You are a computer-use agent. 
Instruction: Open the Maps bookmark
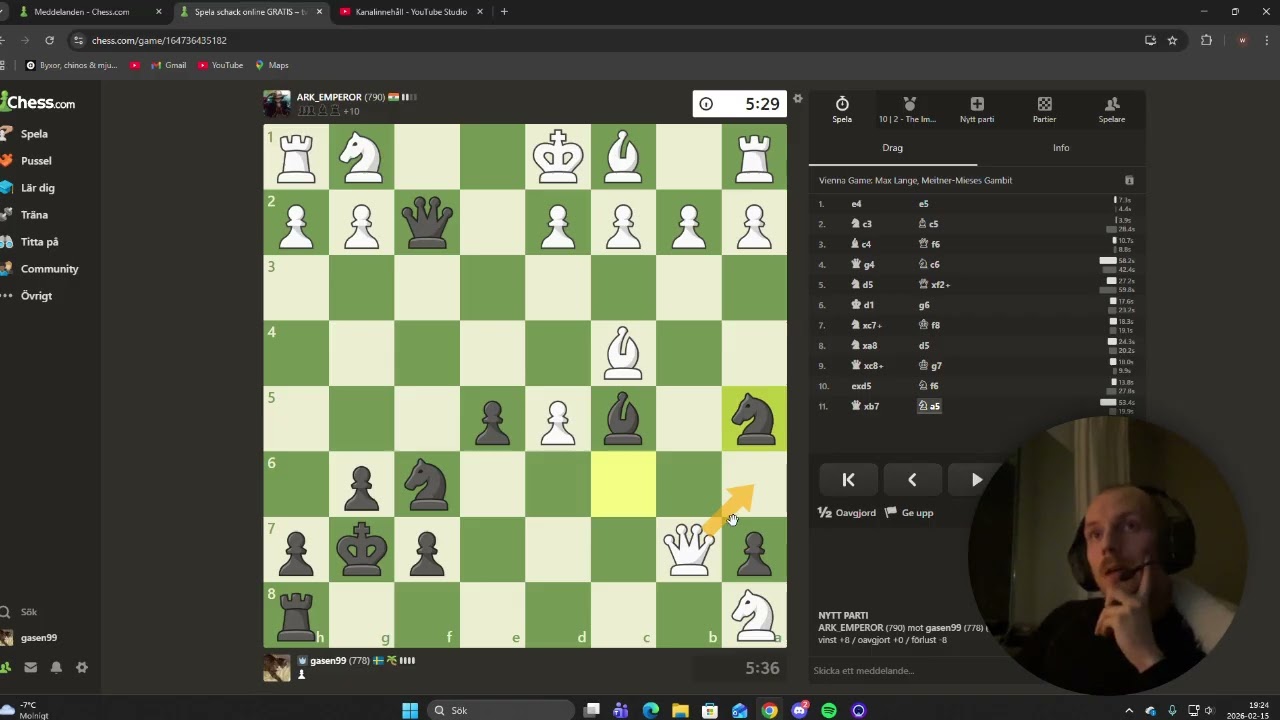[x=271, y=65]
